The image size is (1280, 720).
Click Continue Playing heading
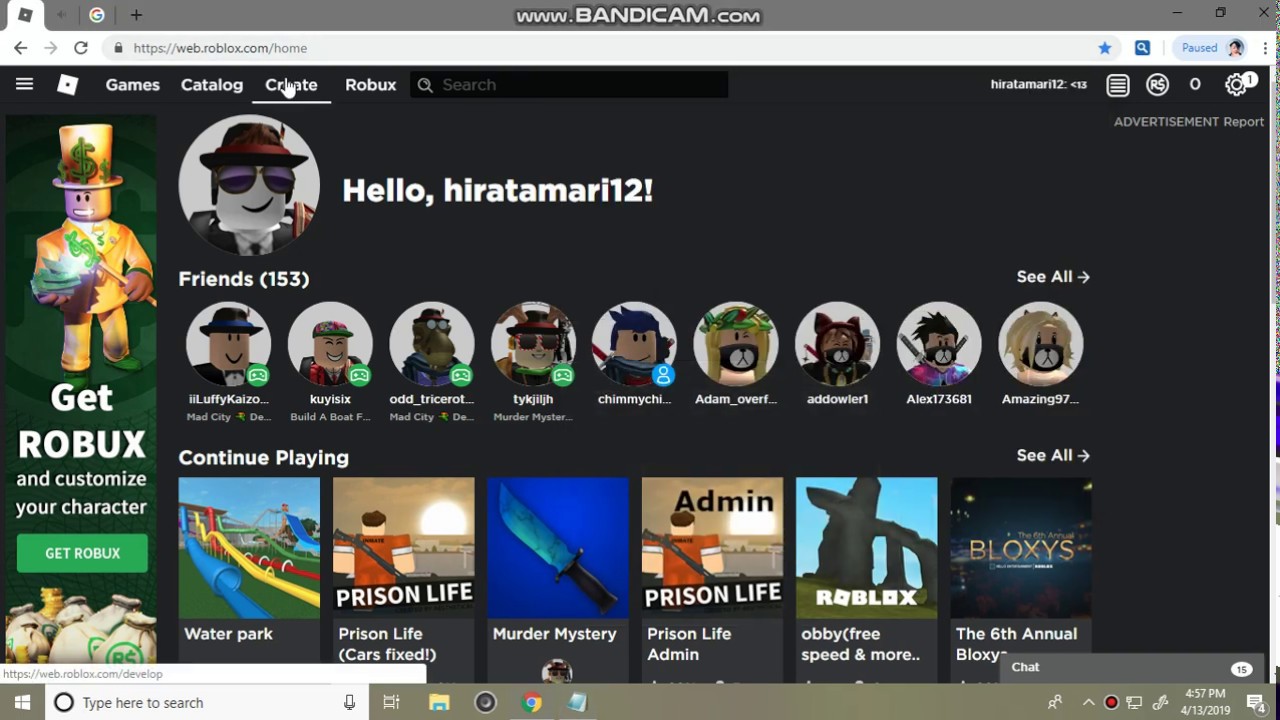[264, 458]
